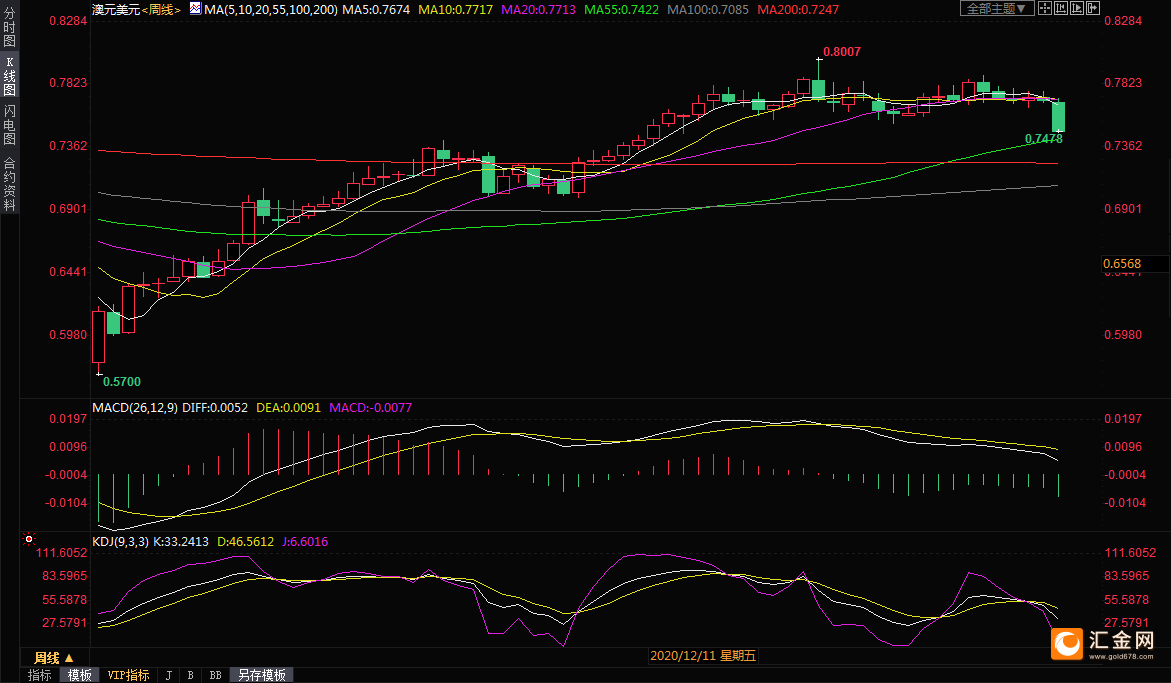Click the K:33.2413 value

pyautogui.click(x=181, y=542)
